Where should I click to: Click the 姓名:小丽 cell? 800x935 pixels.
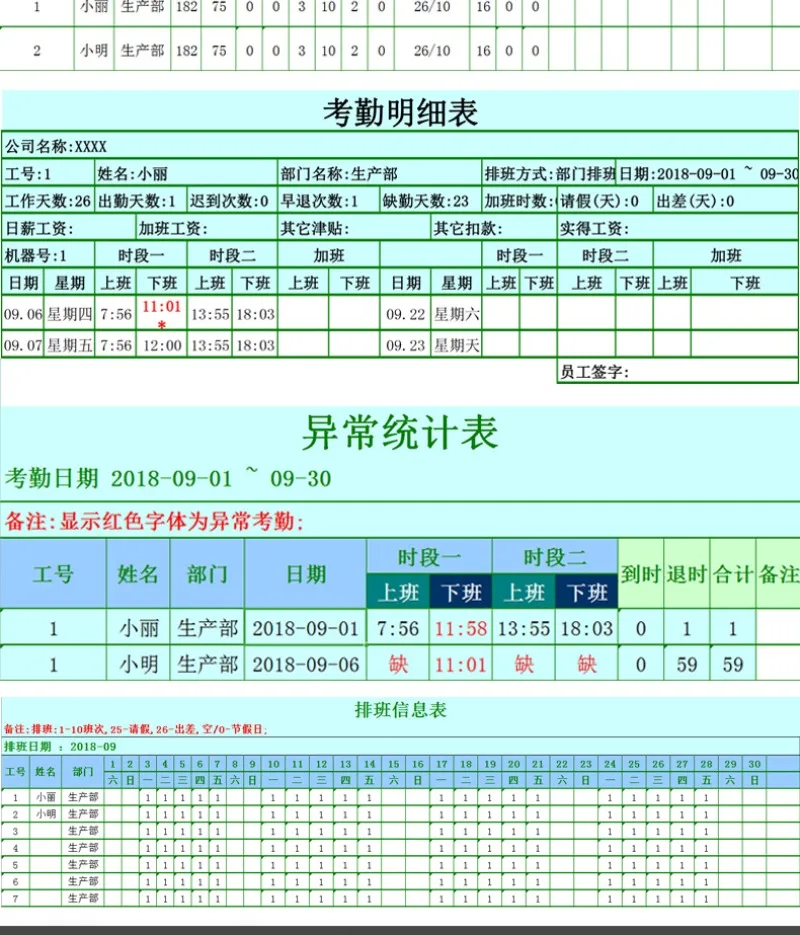tap(185, 174)
